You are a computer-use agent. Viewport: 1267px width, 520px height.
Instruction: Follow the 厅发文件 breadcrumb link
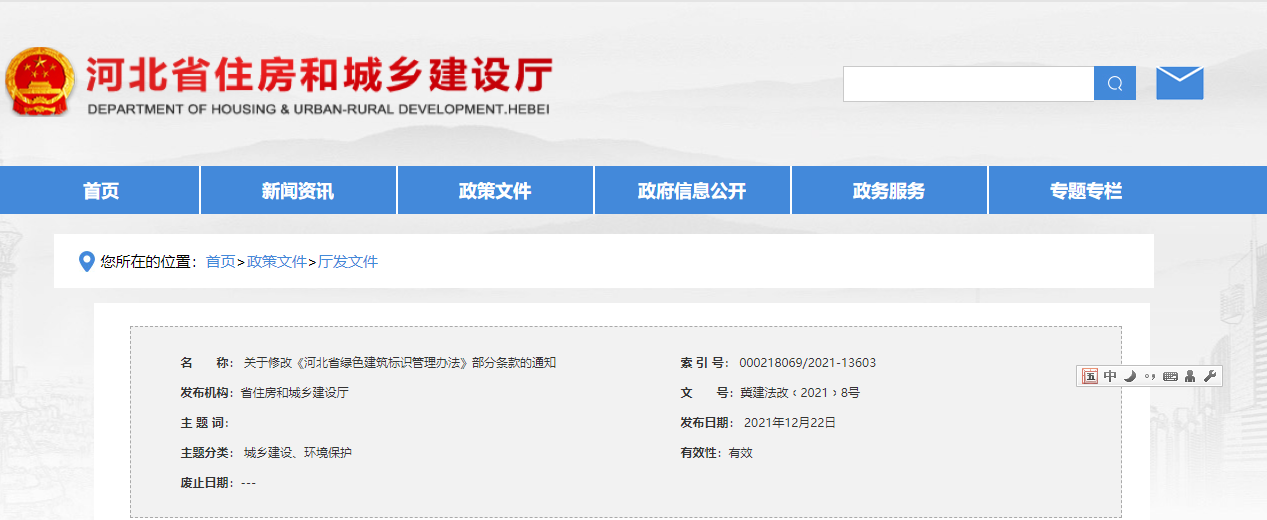point(348,262)
